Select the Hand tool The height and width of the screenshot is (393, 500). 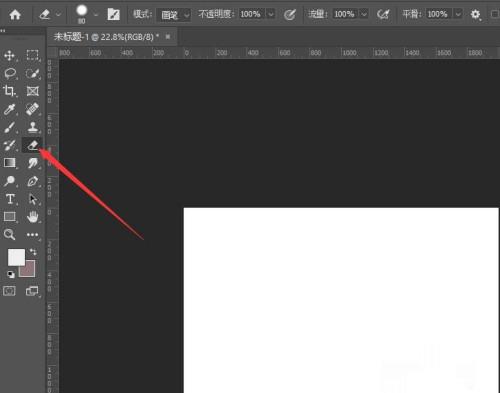32,217
